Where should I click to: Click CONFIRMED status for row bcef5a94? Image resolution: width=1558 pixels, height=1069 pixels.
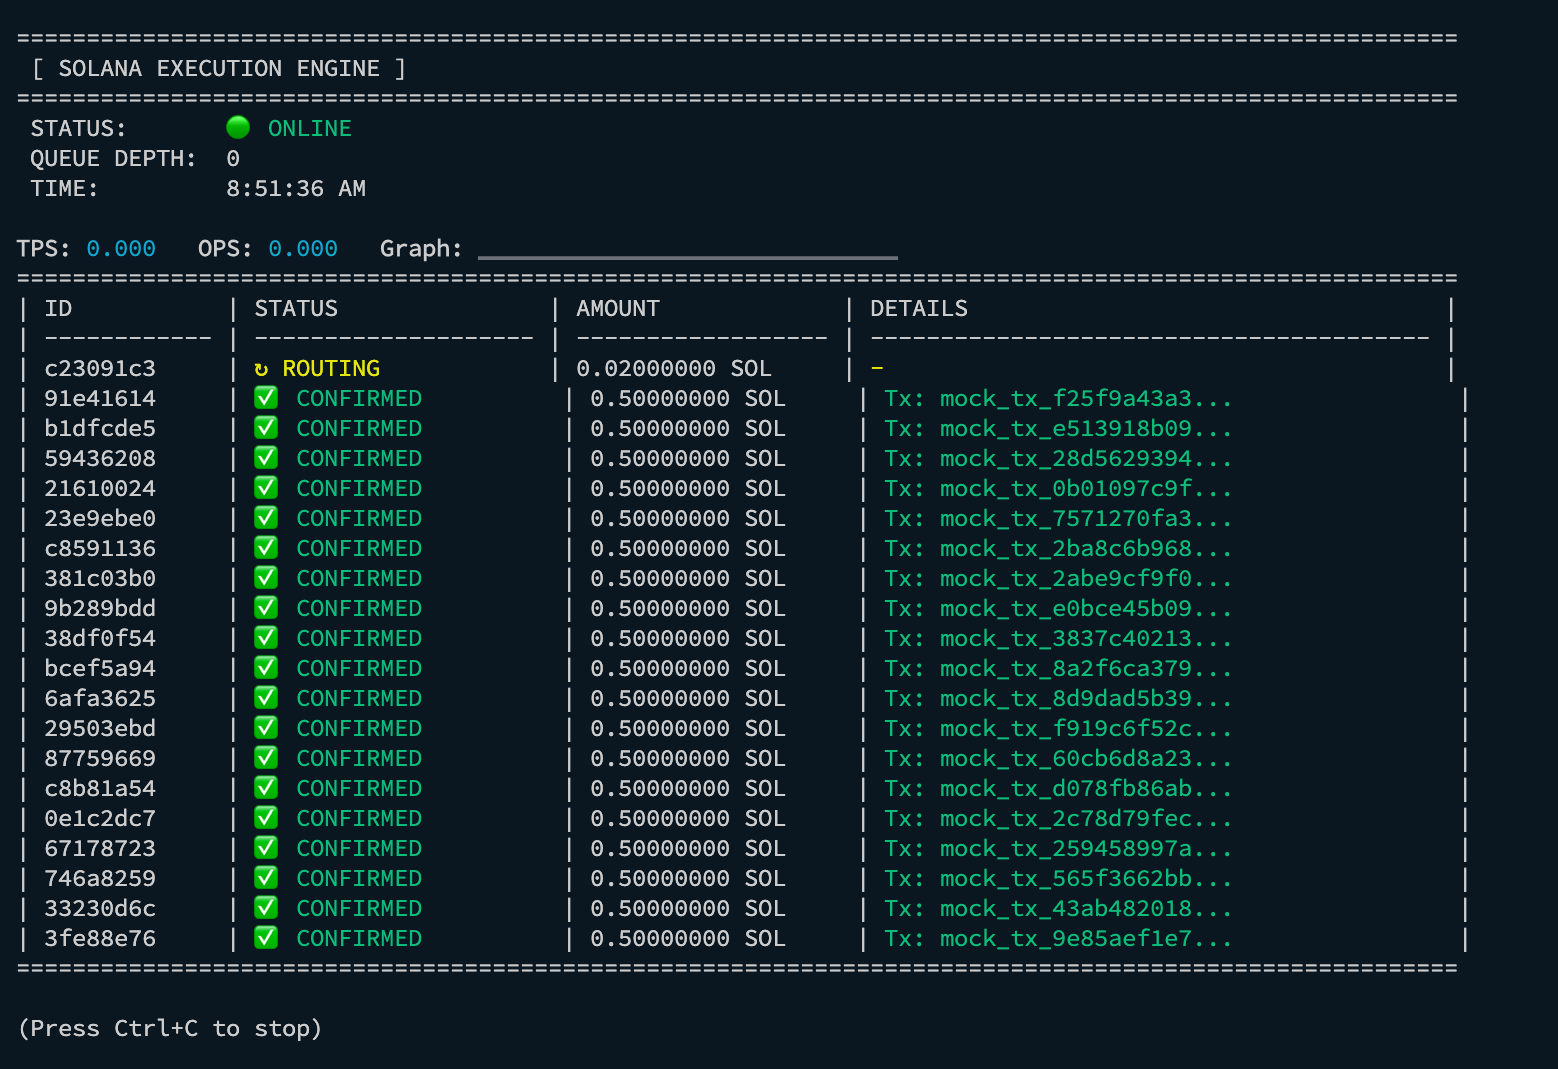359,668
